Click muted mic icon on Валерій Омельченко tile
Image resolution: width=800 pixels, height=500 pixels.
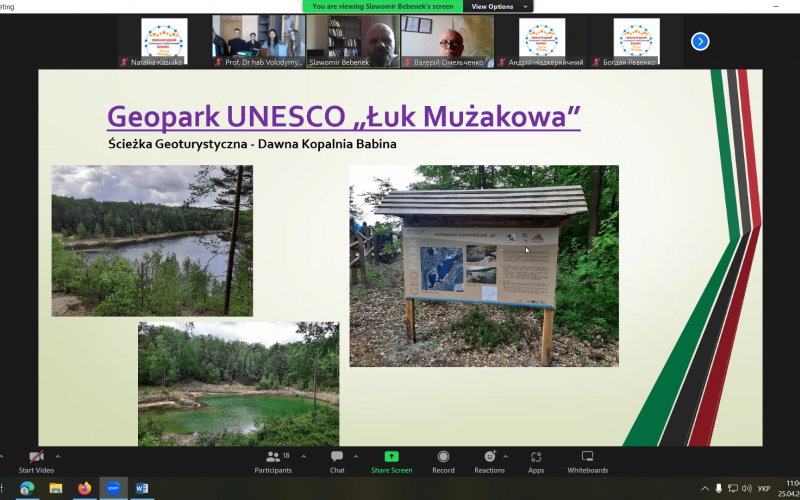407,62
